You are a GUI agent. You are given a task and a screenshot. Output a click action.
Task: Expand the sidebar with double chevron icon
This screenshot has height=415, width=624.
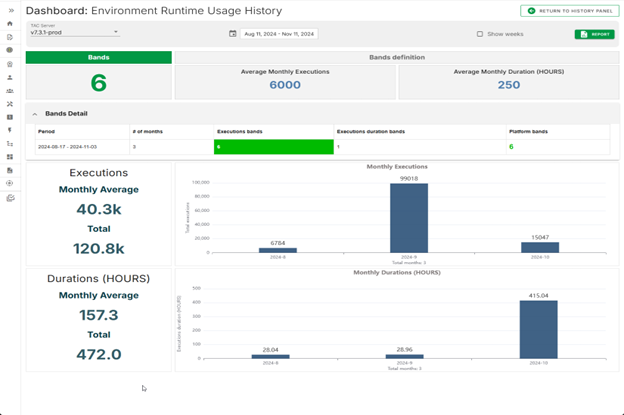tap(10, 10)
